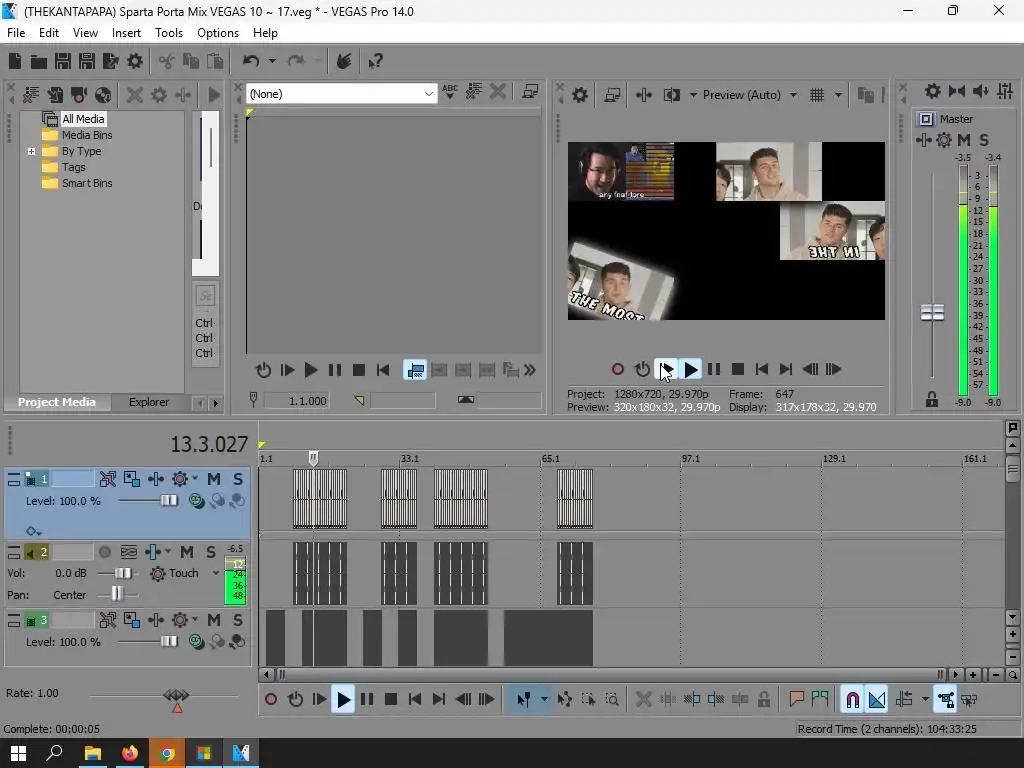Create a new project with toolbar icon
The width and height of the screenshot is (1024, 768).
(x=15, y=61)
